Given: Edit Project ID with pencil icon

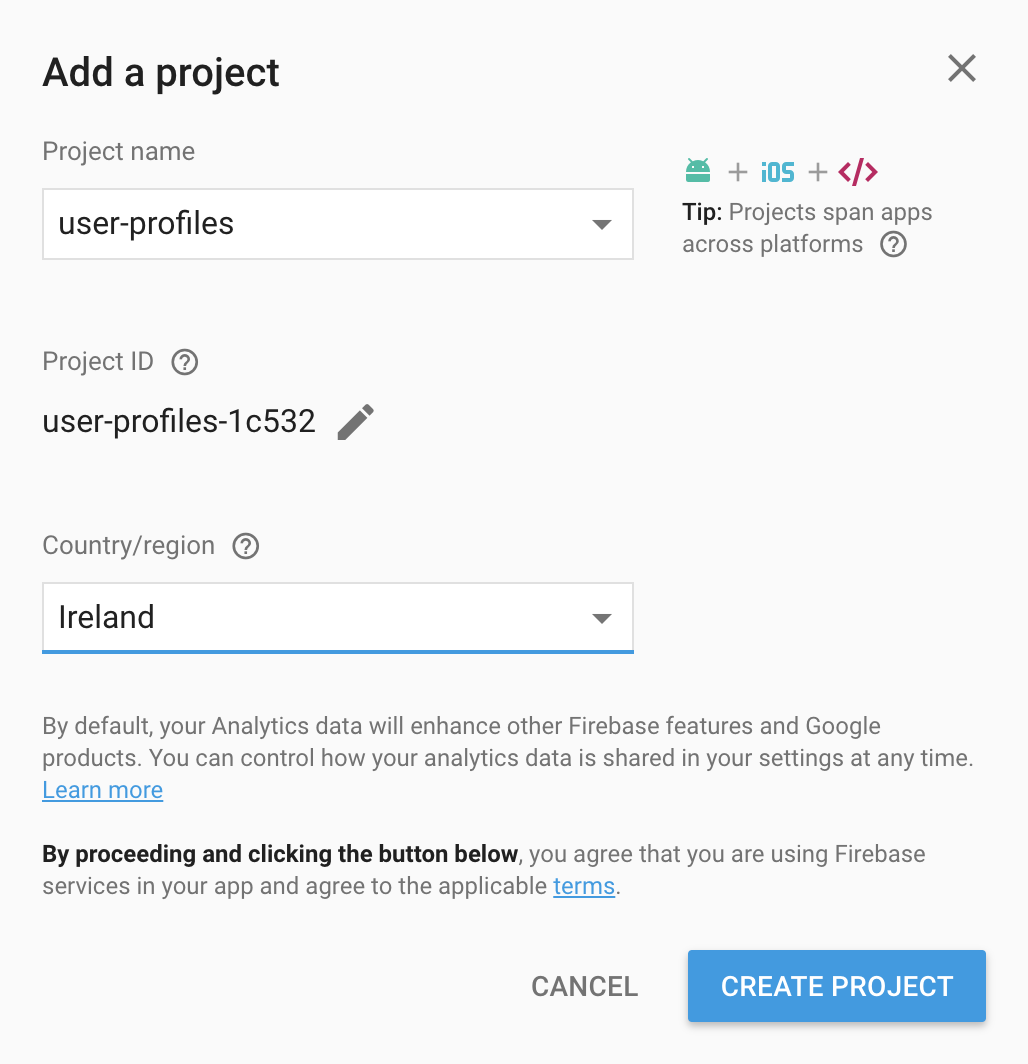Looking at the screenshot, I should tap(355, 422).
